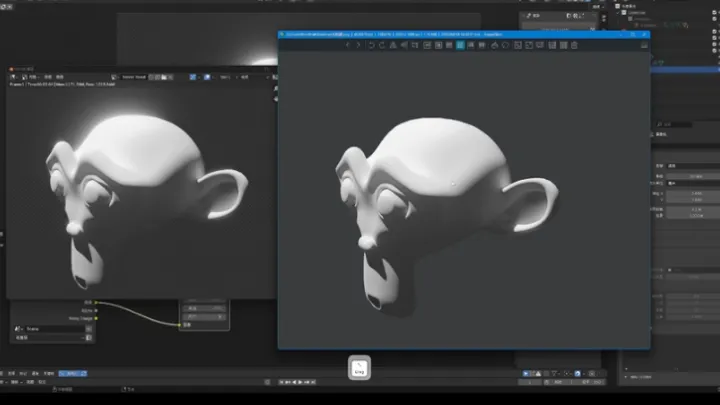The image size is (720, 405).
Task: Open the render slot dropdown in render window
Action: [226, 77]
